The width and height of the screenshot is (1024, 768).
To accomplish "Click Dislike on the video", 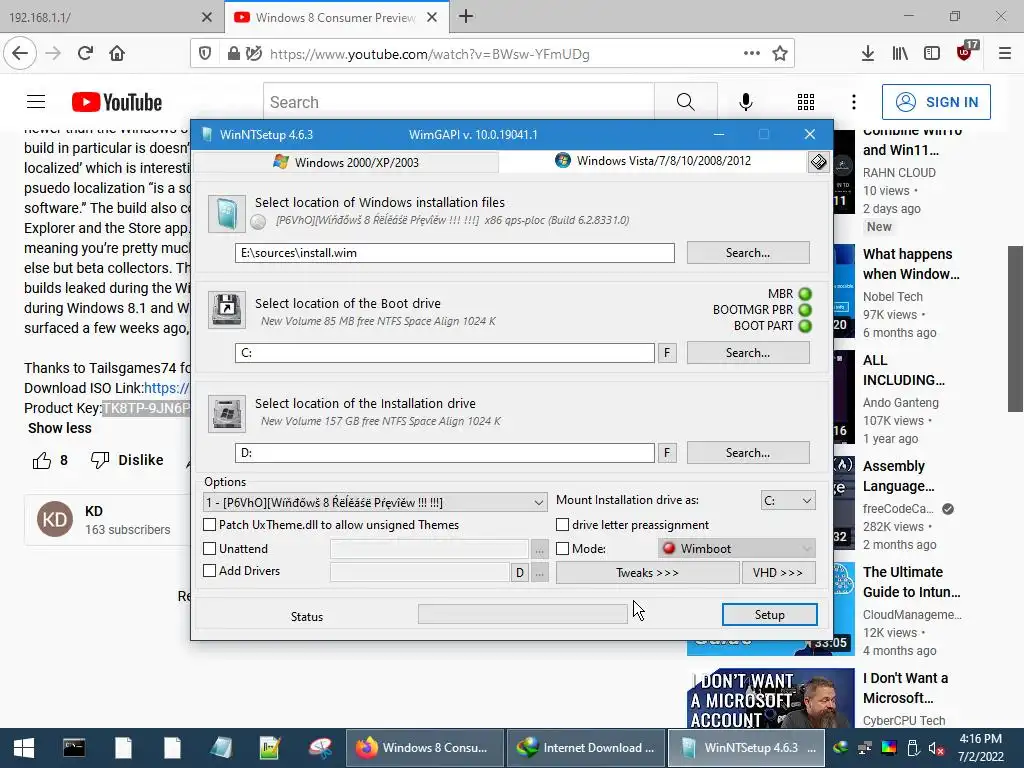I will tap(127, 460).
